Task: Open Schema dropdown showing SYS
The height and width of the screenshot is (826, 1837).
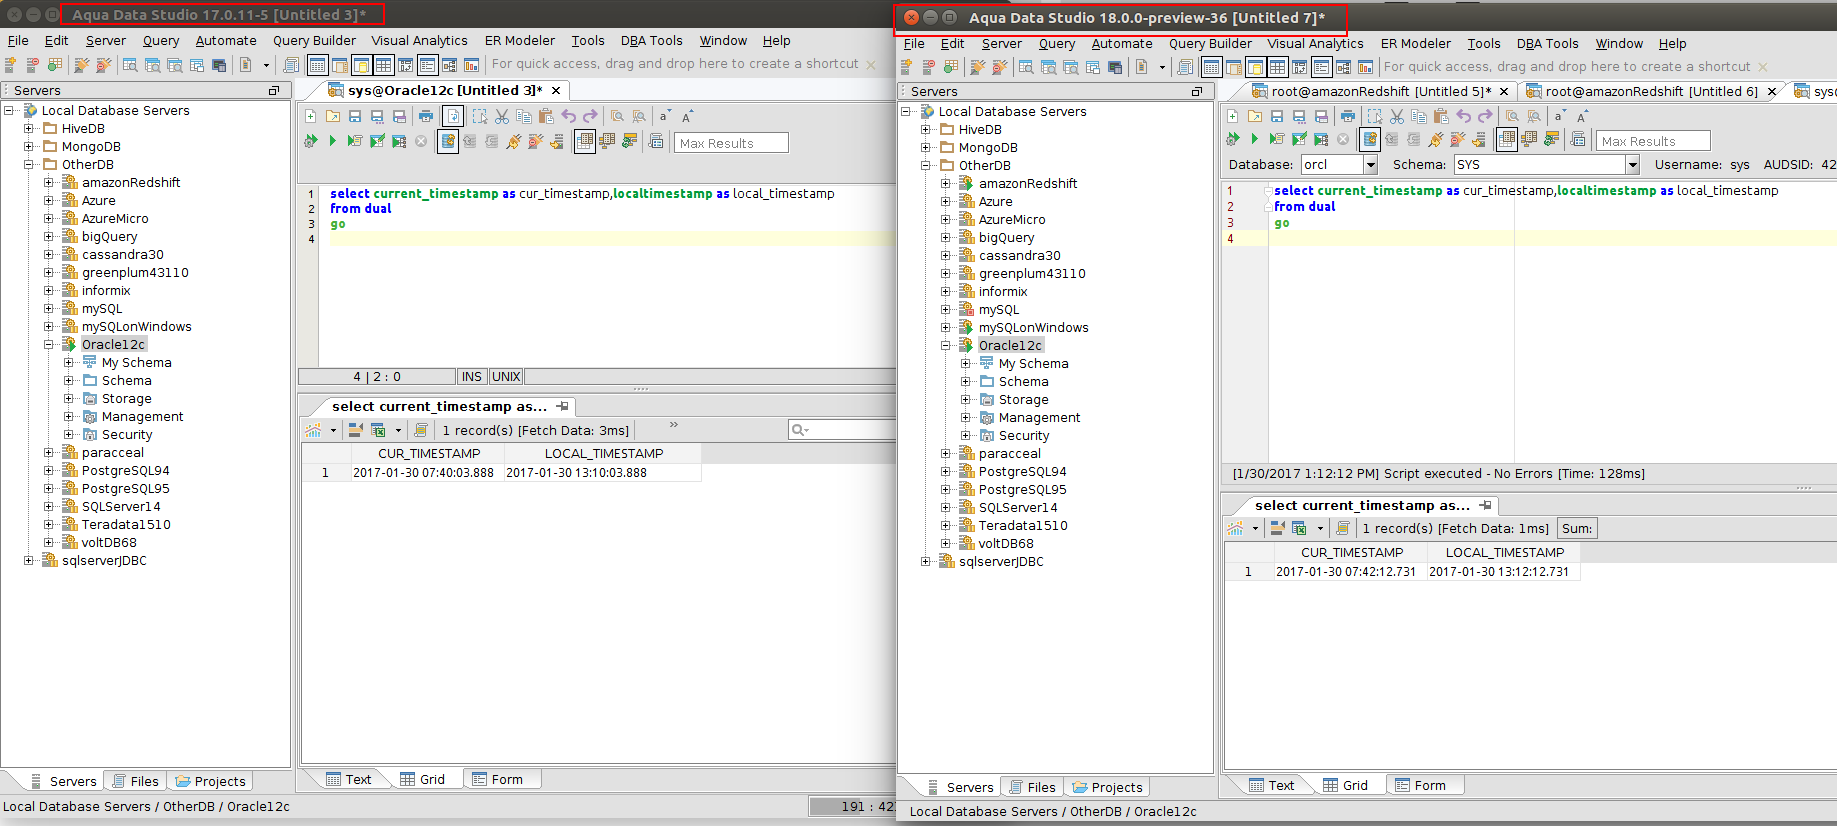Action: click(x=1633, y=165)
